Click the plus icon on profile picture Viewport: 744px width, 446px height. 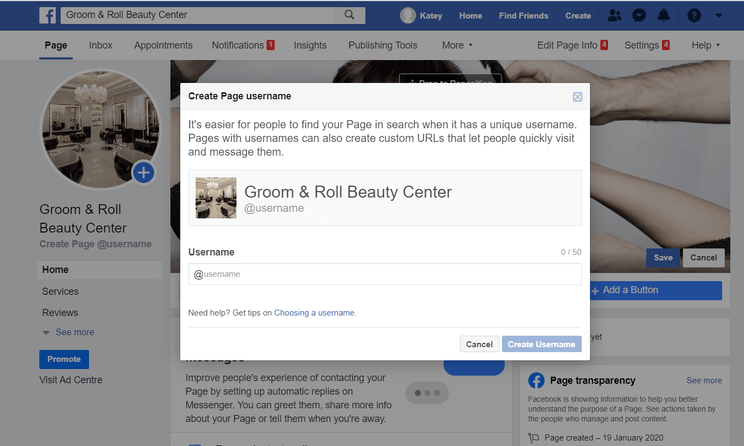pyautogui.click(x=143, y=172)
